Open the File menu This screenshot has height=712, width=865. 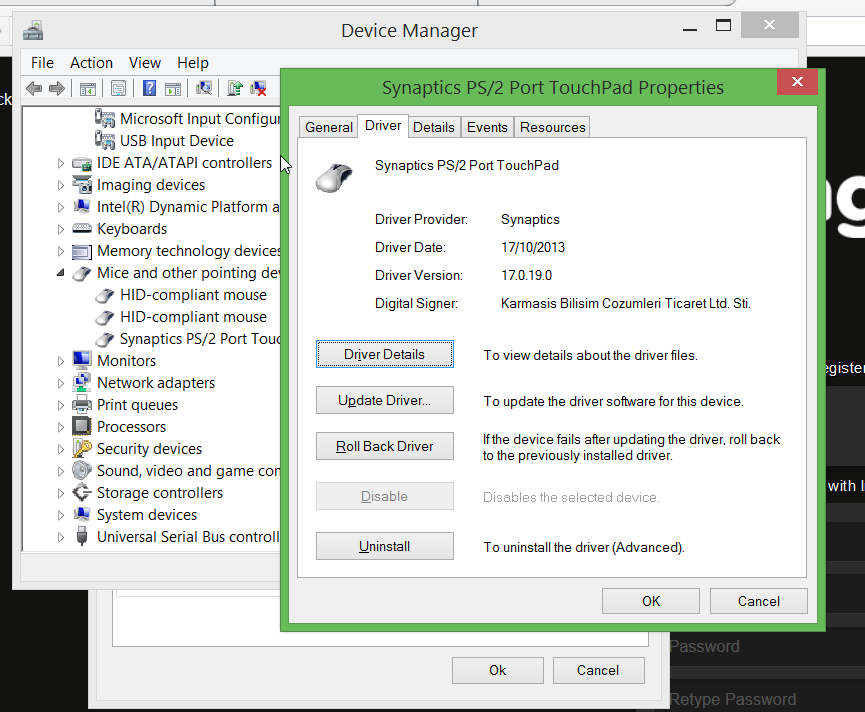coord(42,63)
